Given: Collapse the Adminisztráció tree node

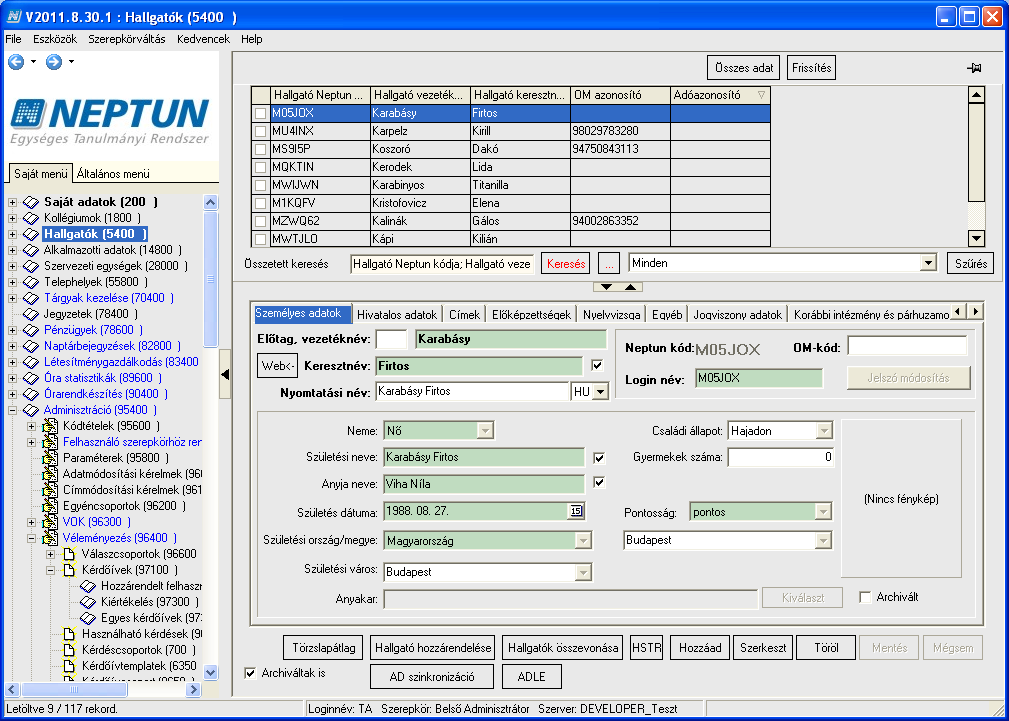Looking at the screenshot, I should coord(12,410).
